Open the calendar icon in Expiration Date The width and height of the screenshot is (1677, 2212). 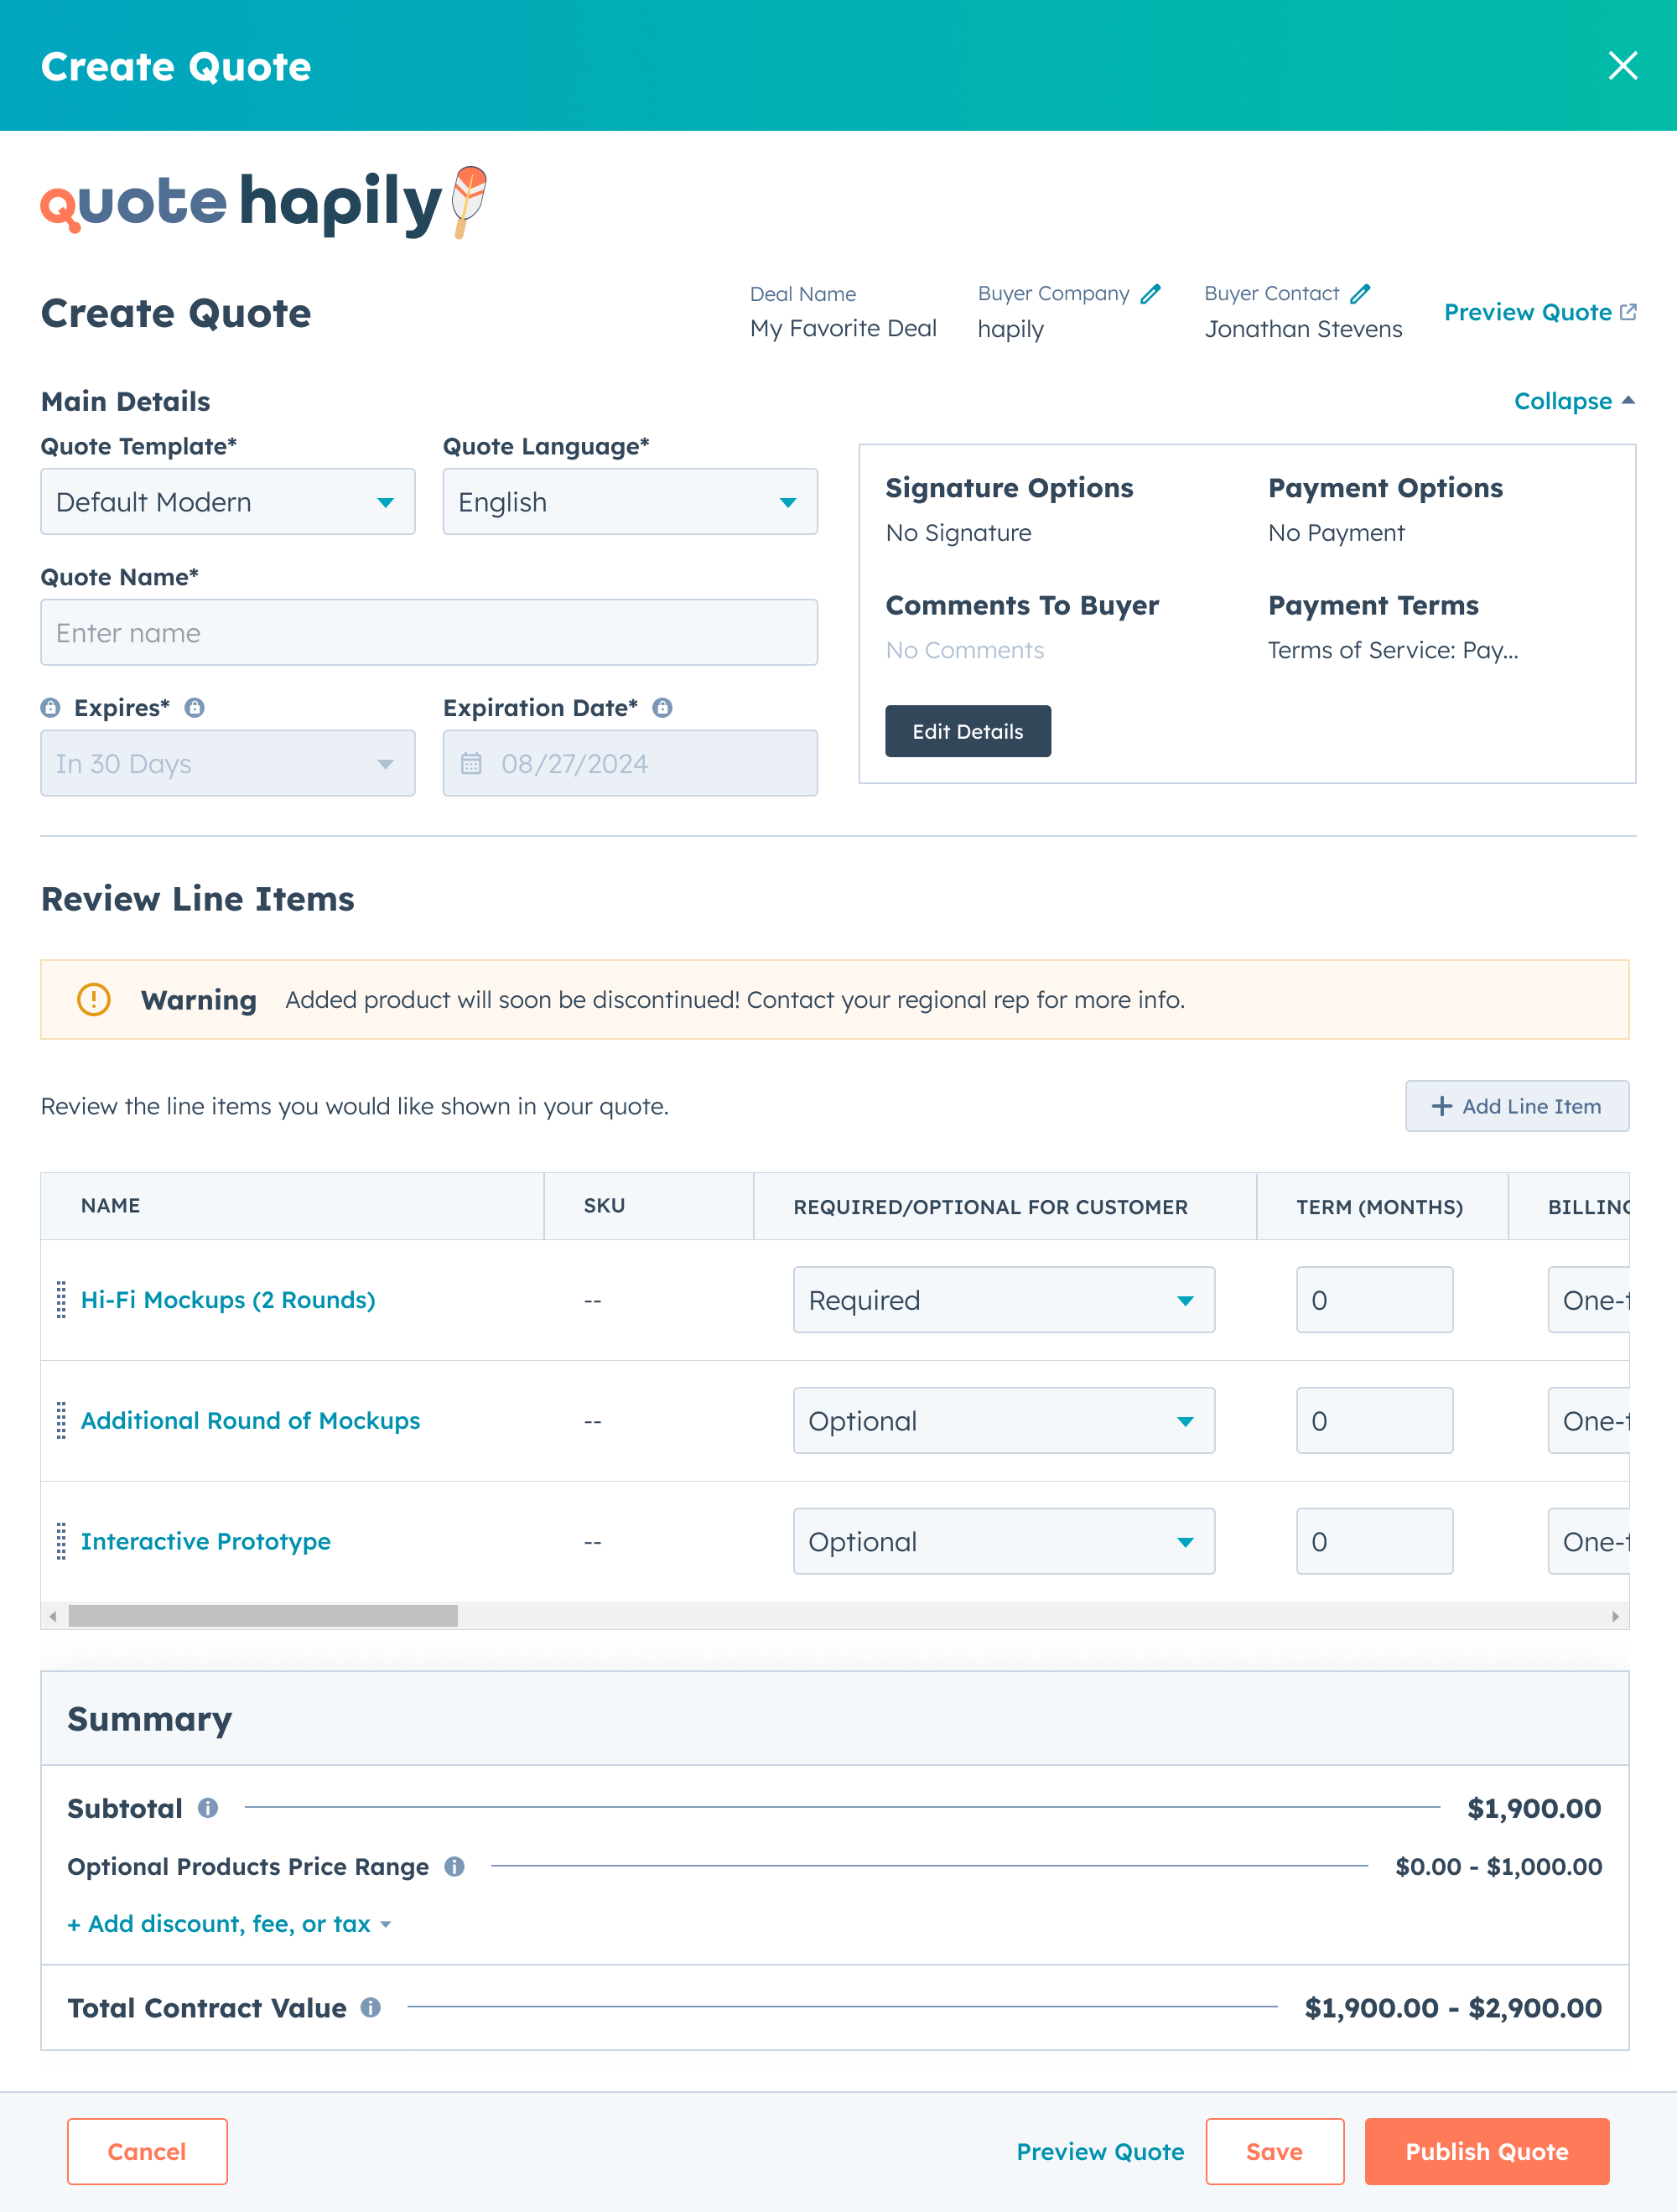pos(471,763)
